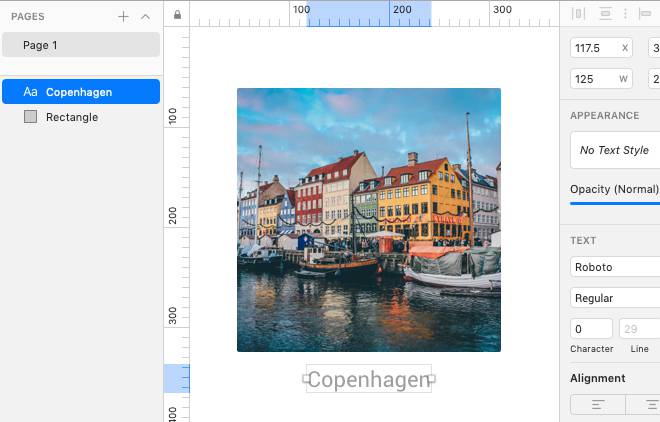The height and width of the screenshot is (422, 660).
Task: Select the Copenhagen text layer
Action: point(80,92)
